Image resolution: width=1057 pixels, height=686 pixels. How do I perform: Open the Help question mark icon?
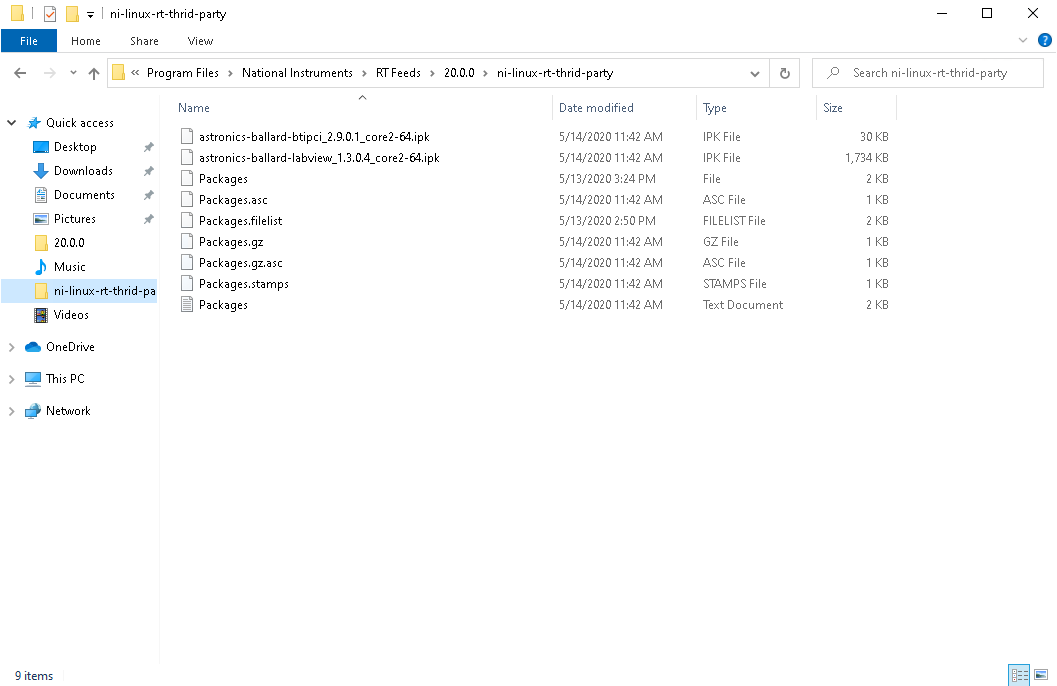[1045, 40]
